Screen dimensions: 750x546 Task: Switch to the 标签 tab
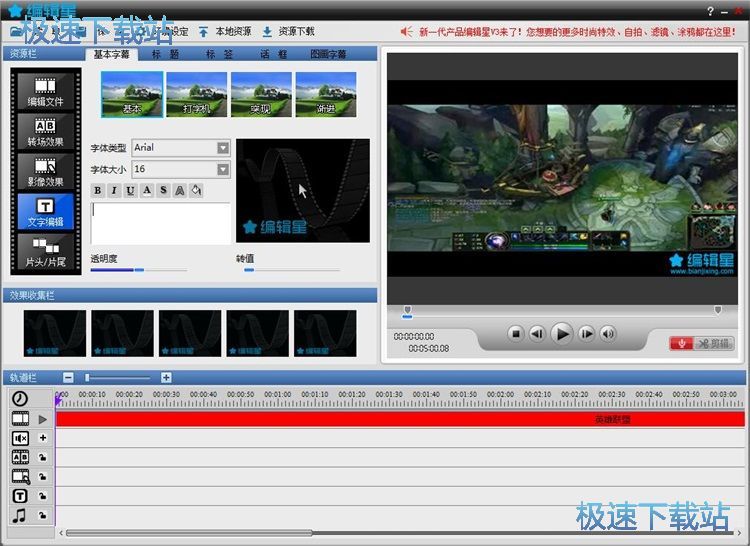219,54
